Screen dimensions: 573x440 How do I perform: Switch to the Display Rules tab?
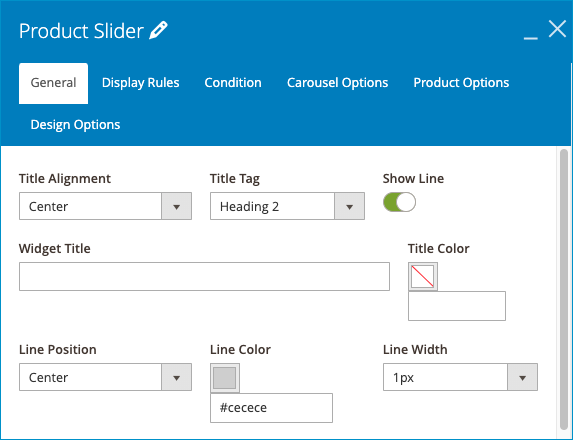point(141,83)
